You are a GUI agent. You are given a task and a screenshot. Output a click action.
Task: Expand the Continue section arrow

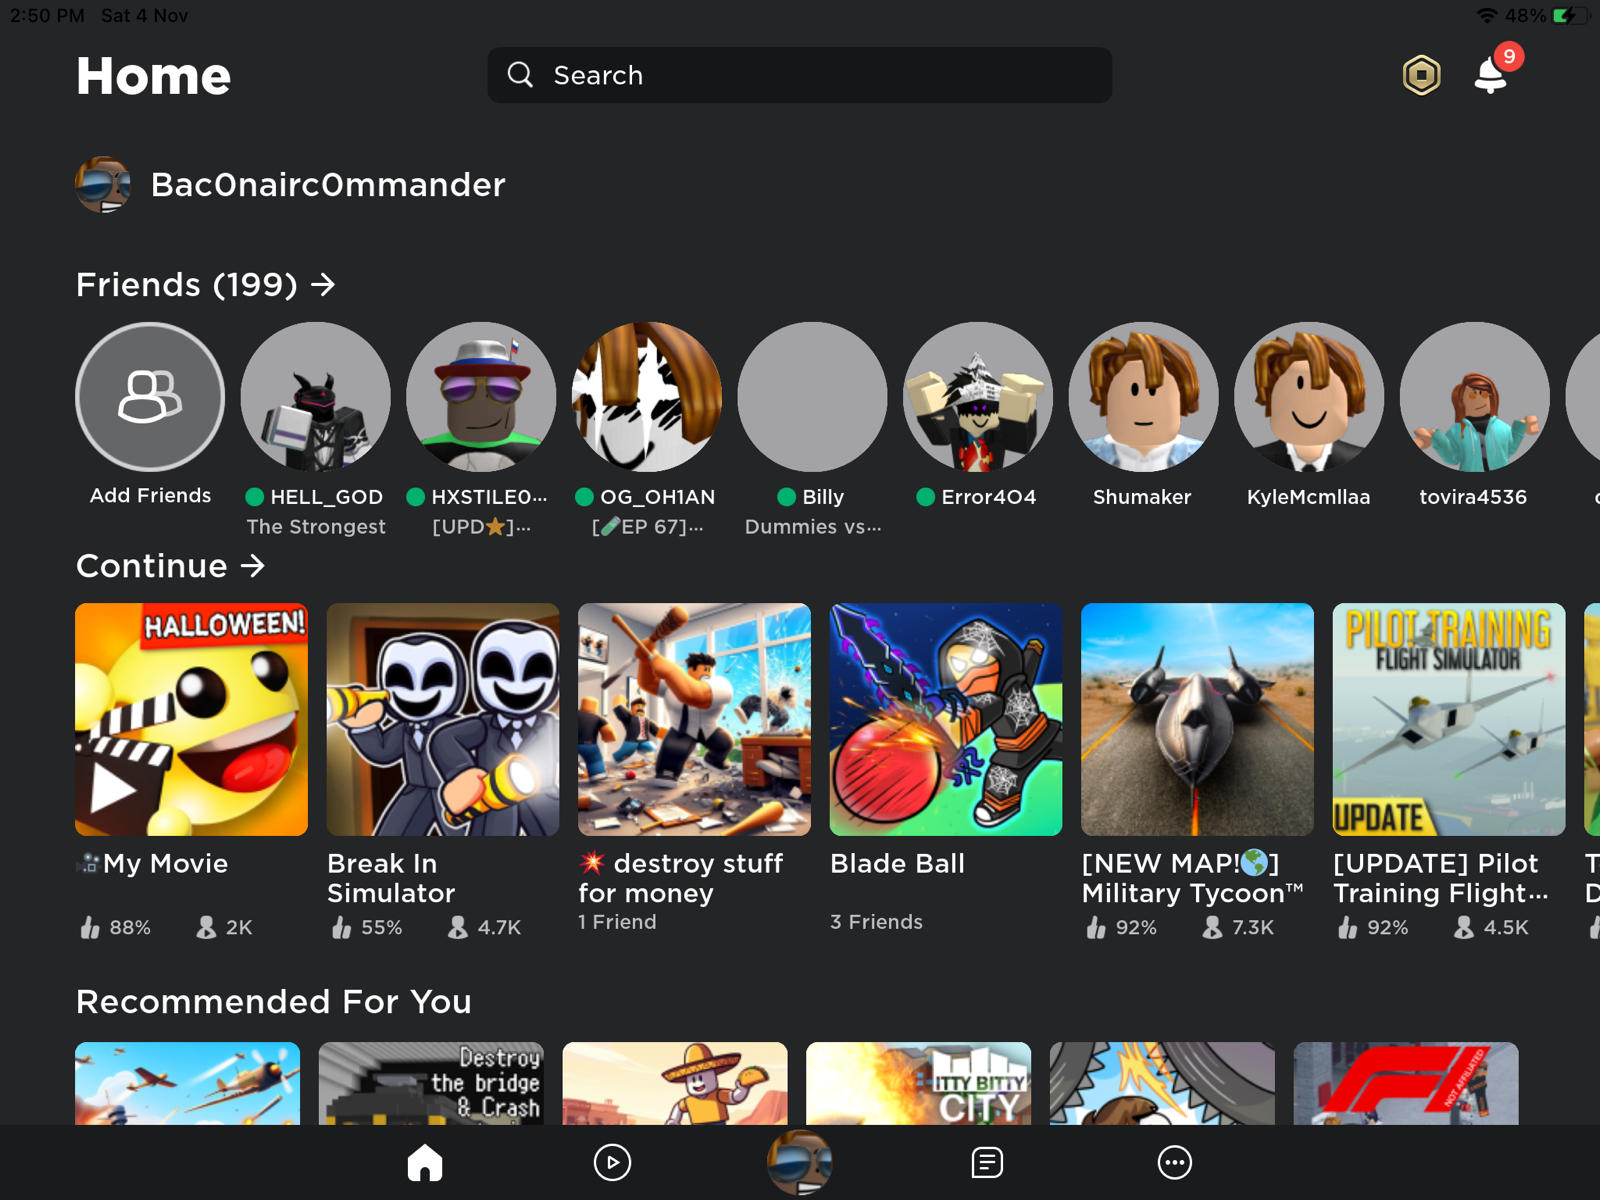pyautogui.click(x=253, y=566)
